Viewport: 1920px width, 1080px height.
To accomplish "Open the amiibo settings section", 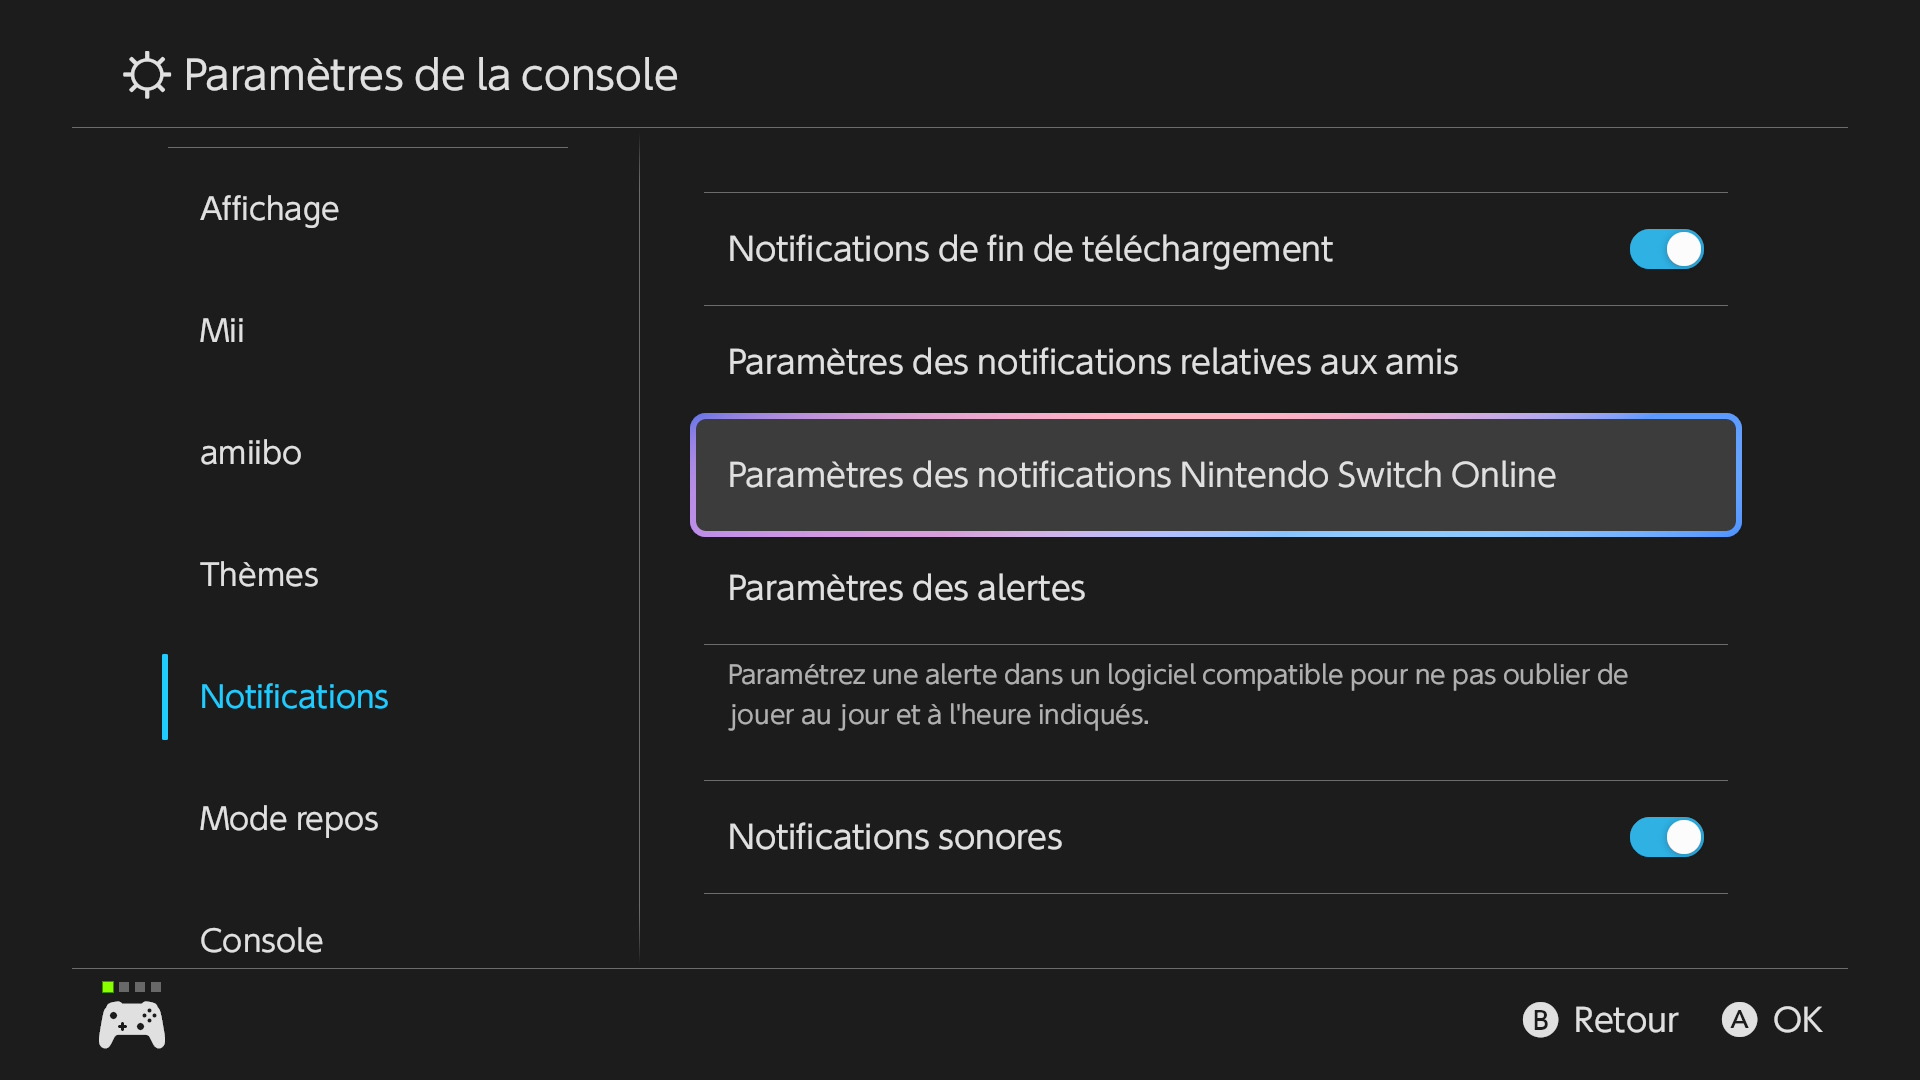I will pyautogui.click(x=251, y=453).
